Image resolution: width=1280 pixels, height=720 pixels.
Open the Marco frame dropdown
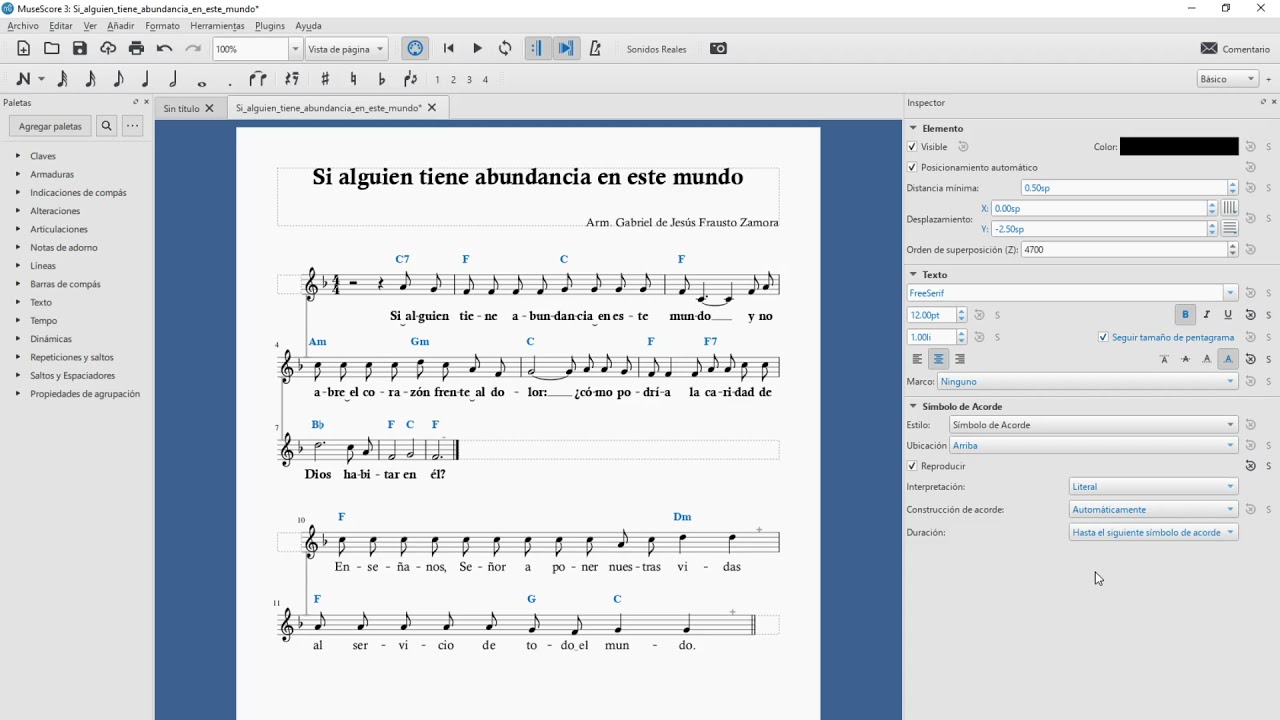pyautogui.click(x=1088, y=381)
